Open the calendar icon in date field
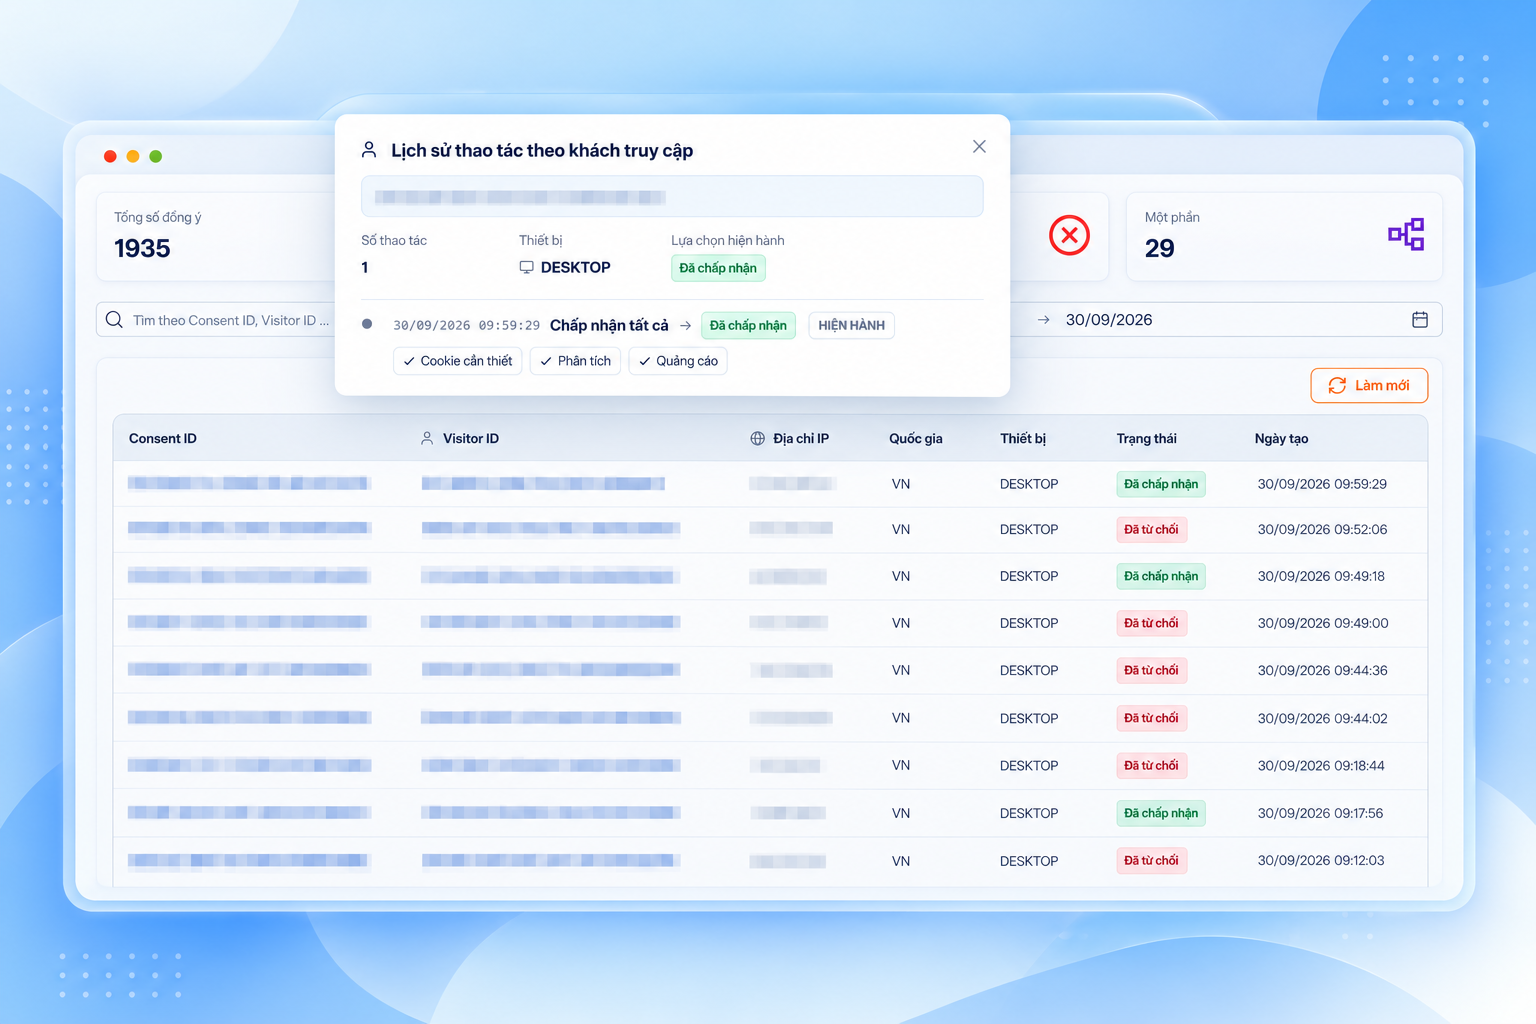The image size is (1536, 1024). click(1420, 320)
